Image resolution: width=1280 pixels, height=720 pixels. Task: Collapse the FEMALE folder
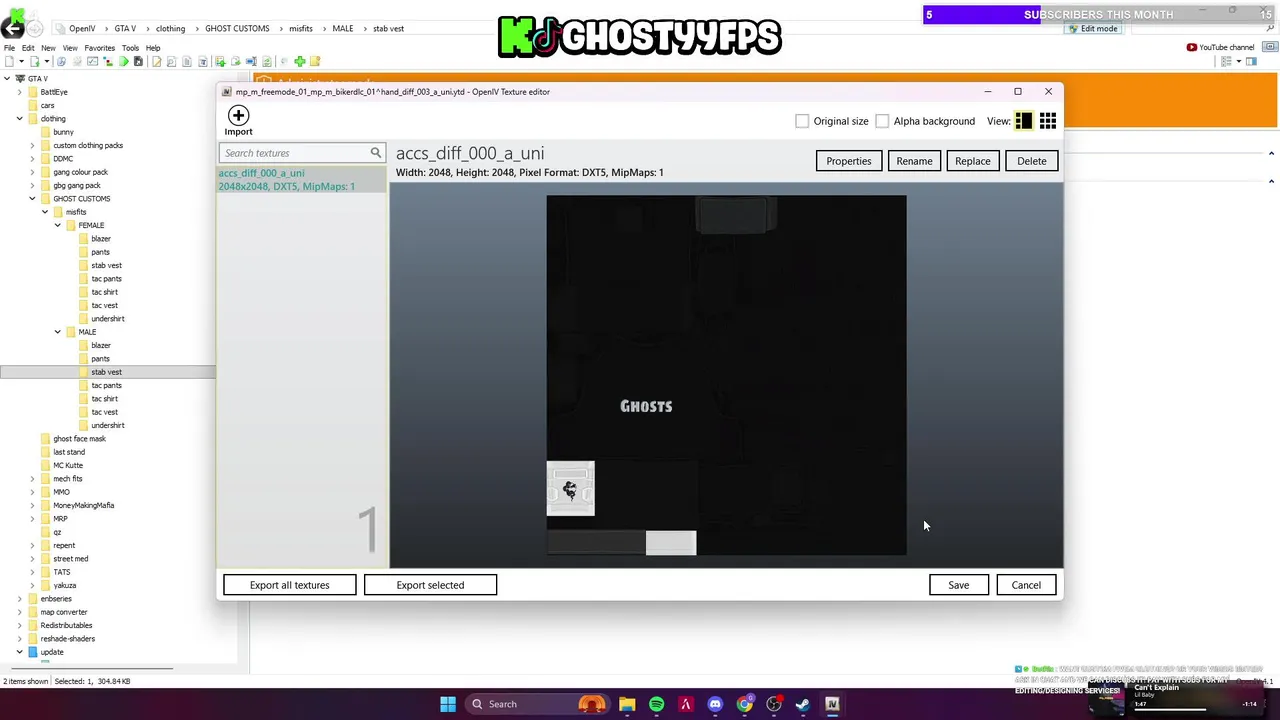[x=58, y=225]
